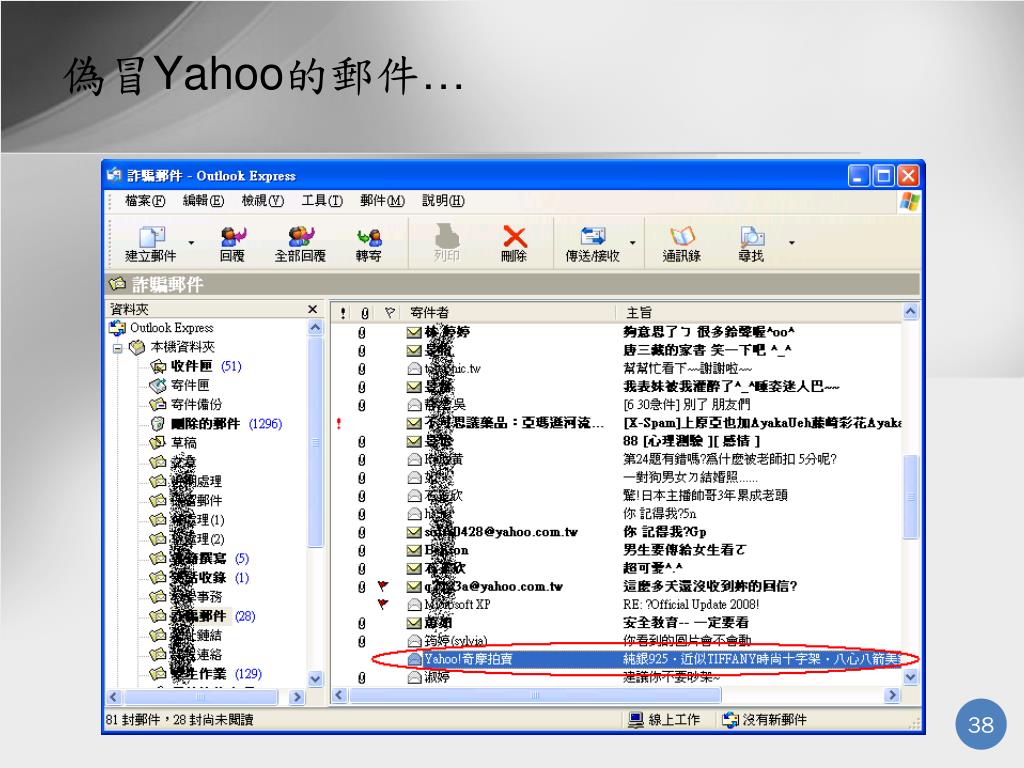Open the 編輯(E) menu
The width and height of the screenshot is (1024, 768).
click(203, 200)
